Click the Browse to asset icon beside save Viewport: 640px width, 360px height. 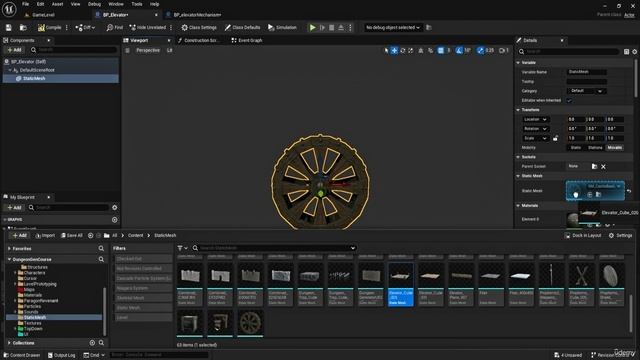click(x=23, y=27)
